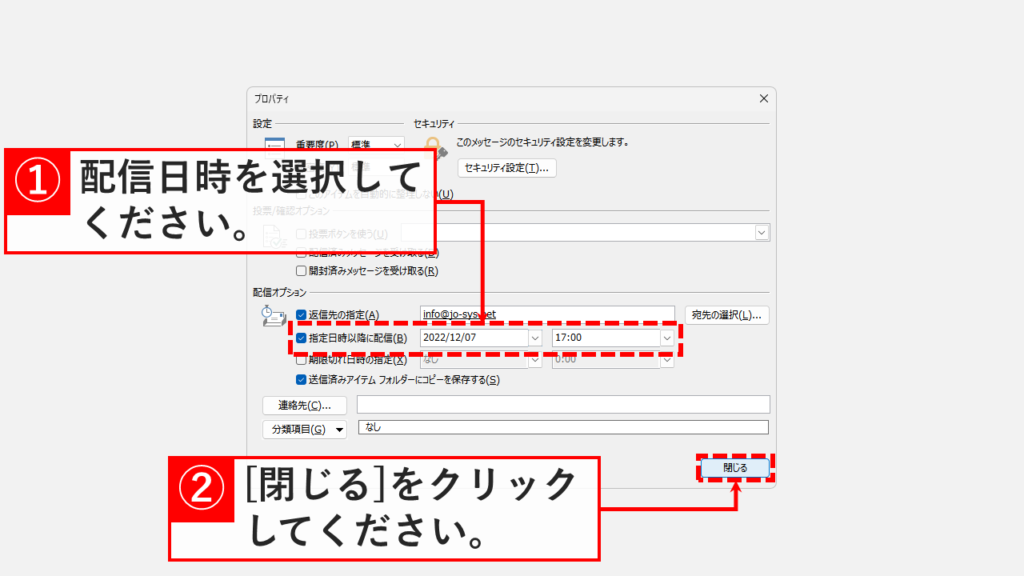Open the delivery time 17:00 dropdown

(x=666, y=338)
